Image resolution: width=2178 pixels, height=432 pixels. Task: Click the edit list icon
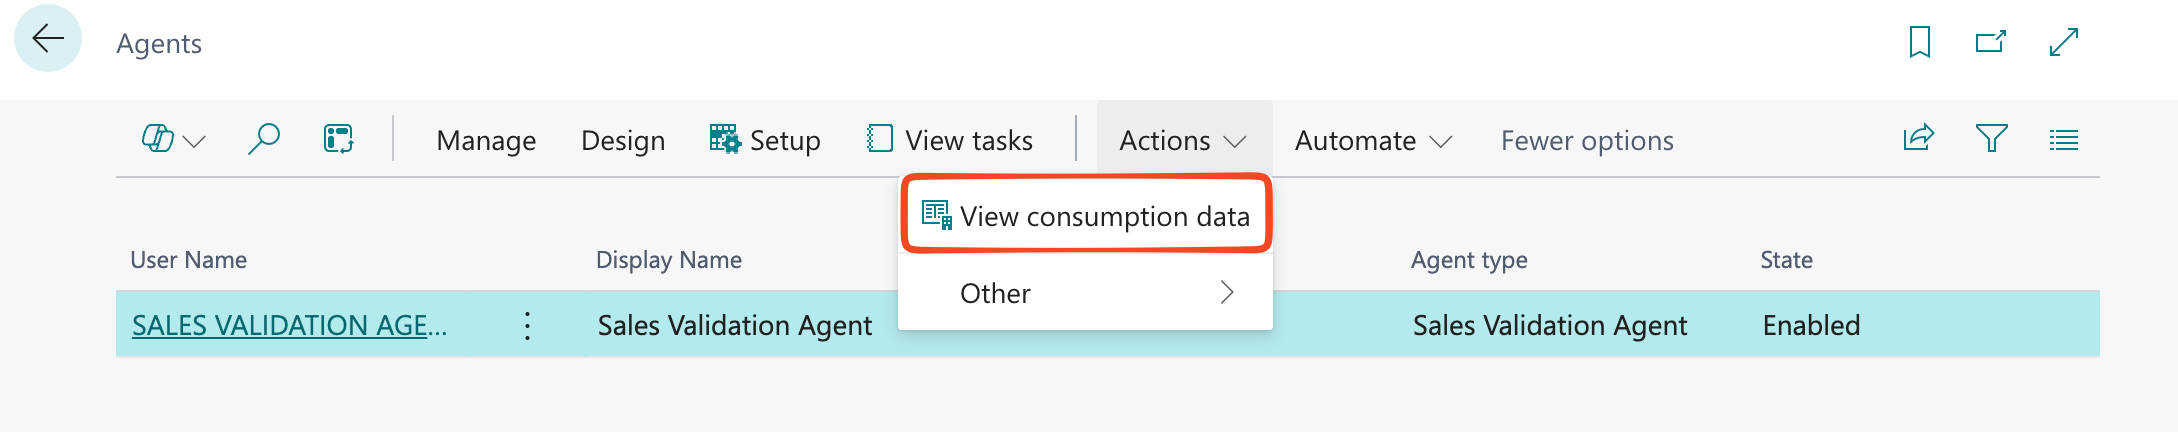coord(339,139)
